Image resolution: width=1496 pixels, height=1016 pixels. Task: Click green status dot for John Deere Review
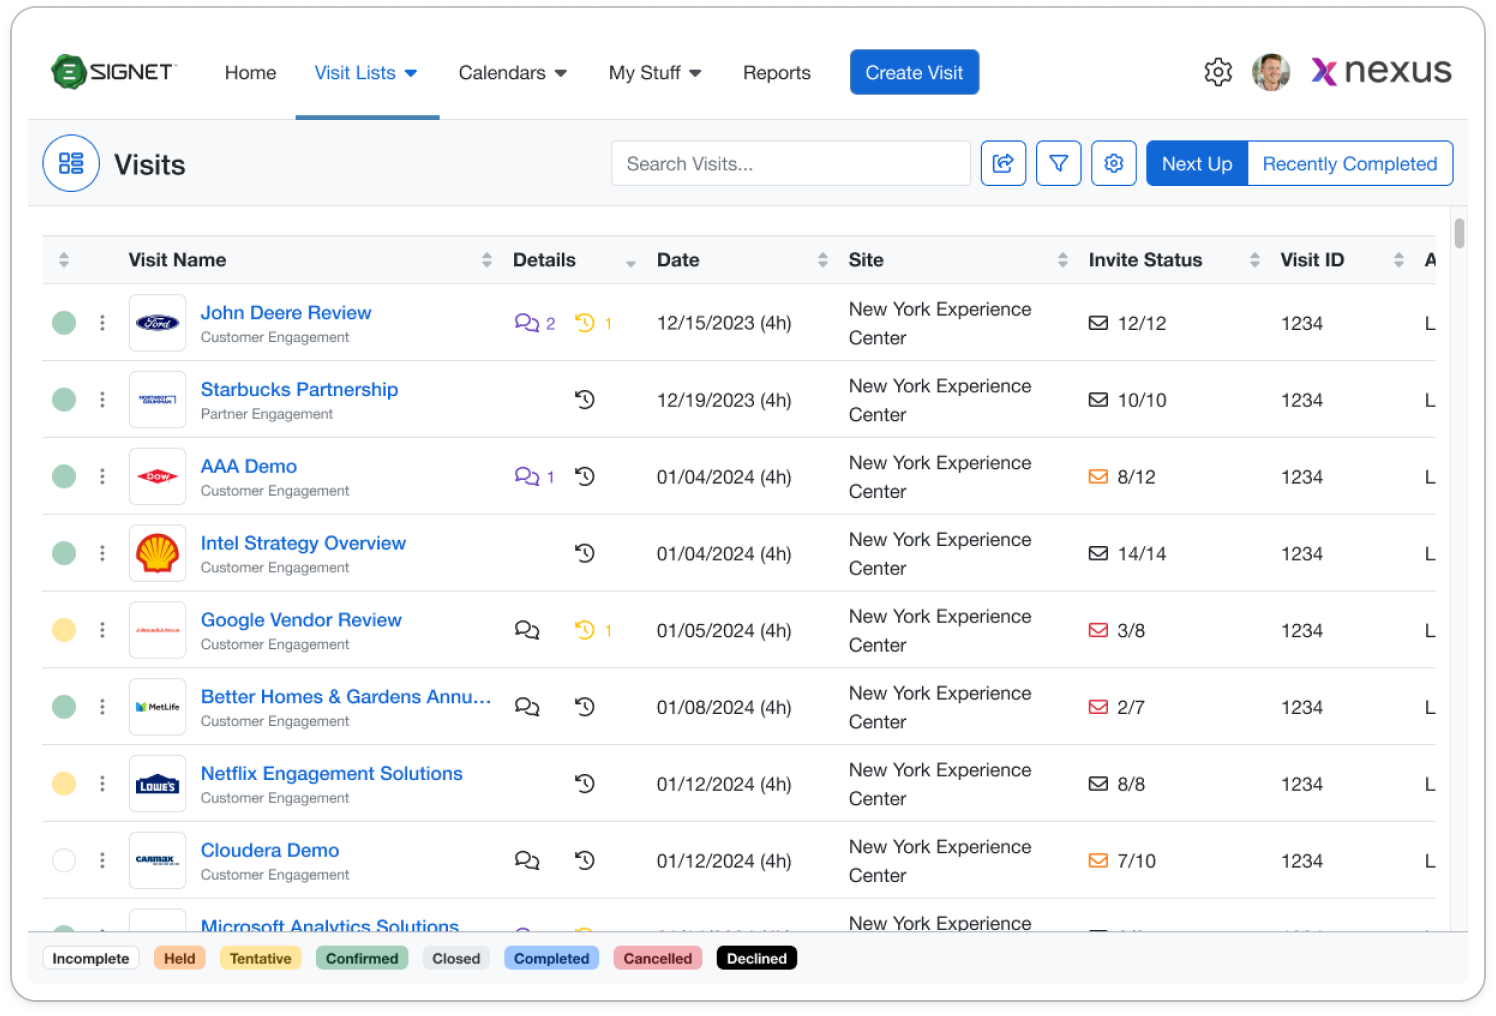(x=64, y=323)
